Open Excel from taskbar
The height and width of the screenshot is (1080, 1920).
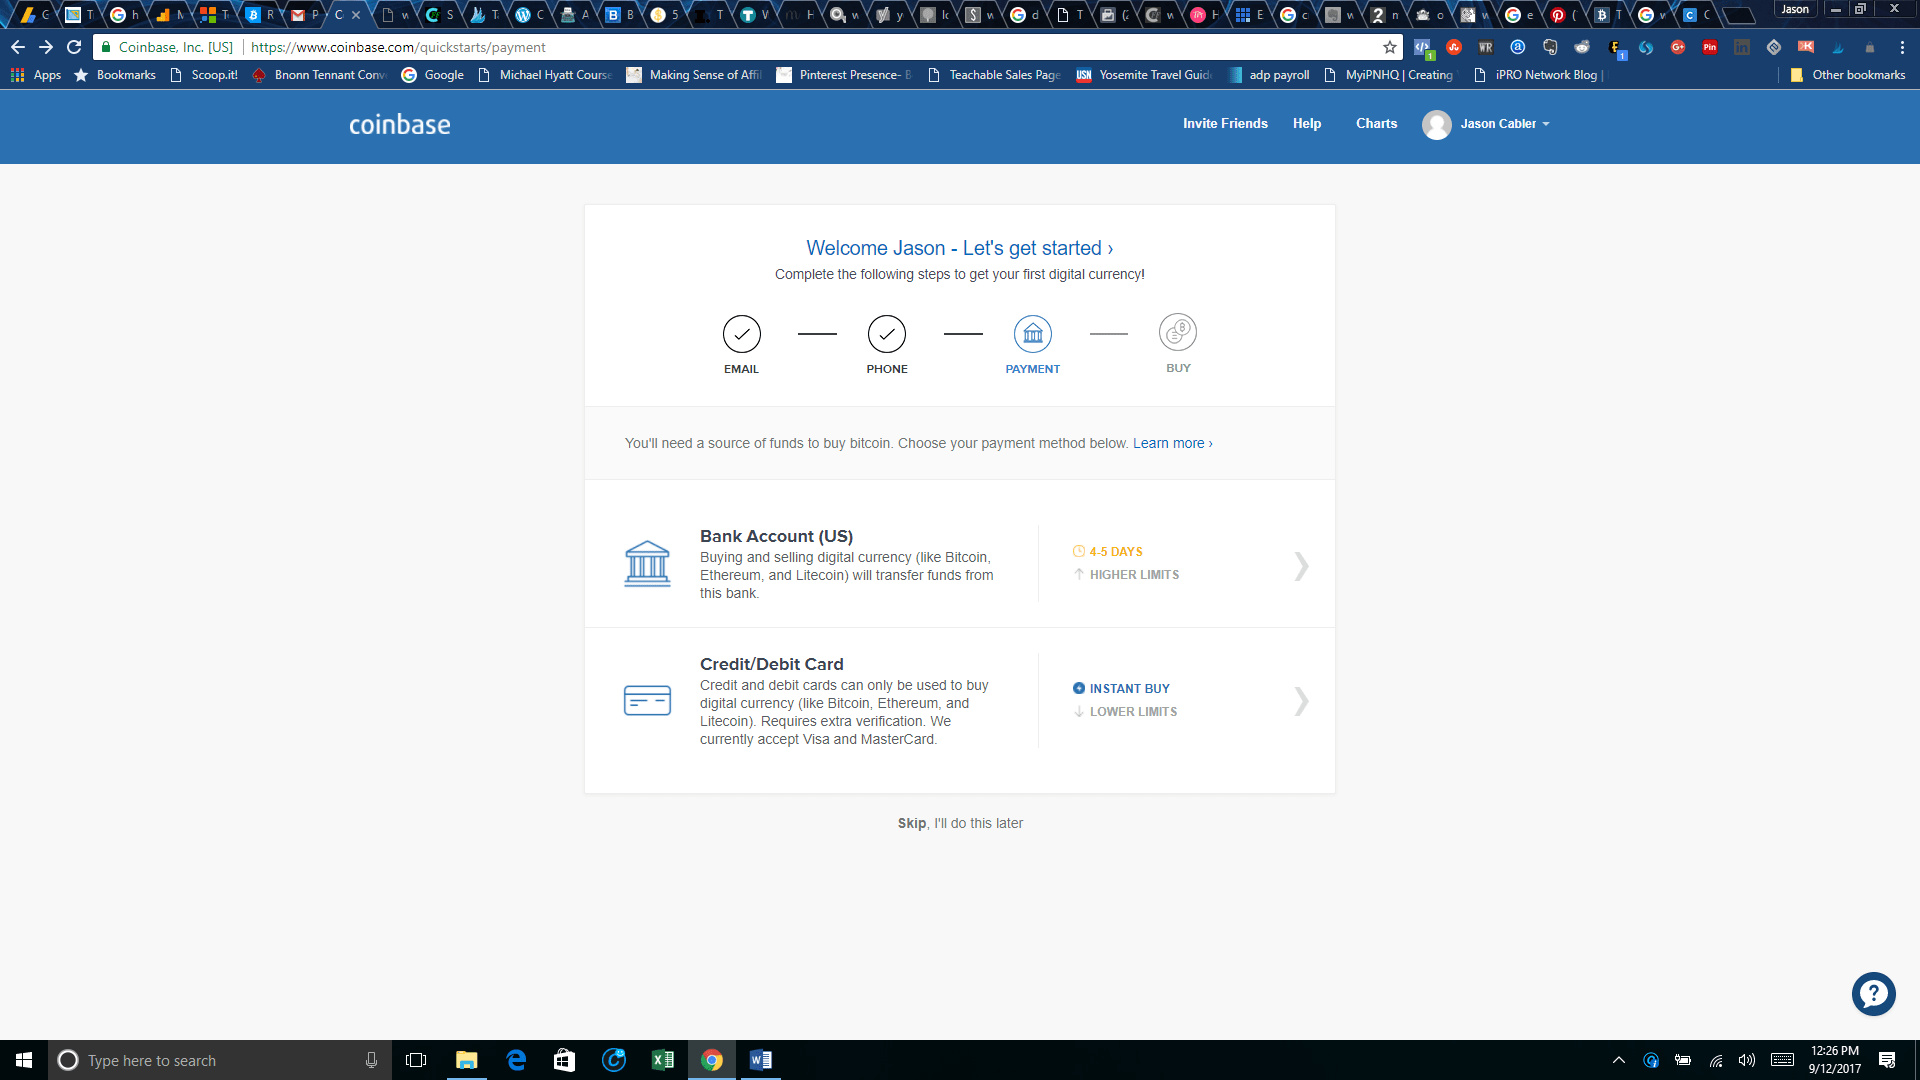tap(663, 1060)
